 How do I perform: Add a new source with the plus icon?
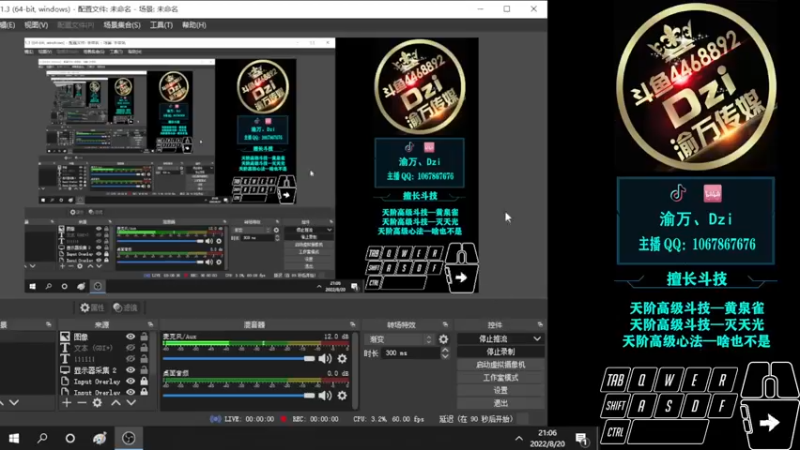[67, 403]
